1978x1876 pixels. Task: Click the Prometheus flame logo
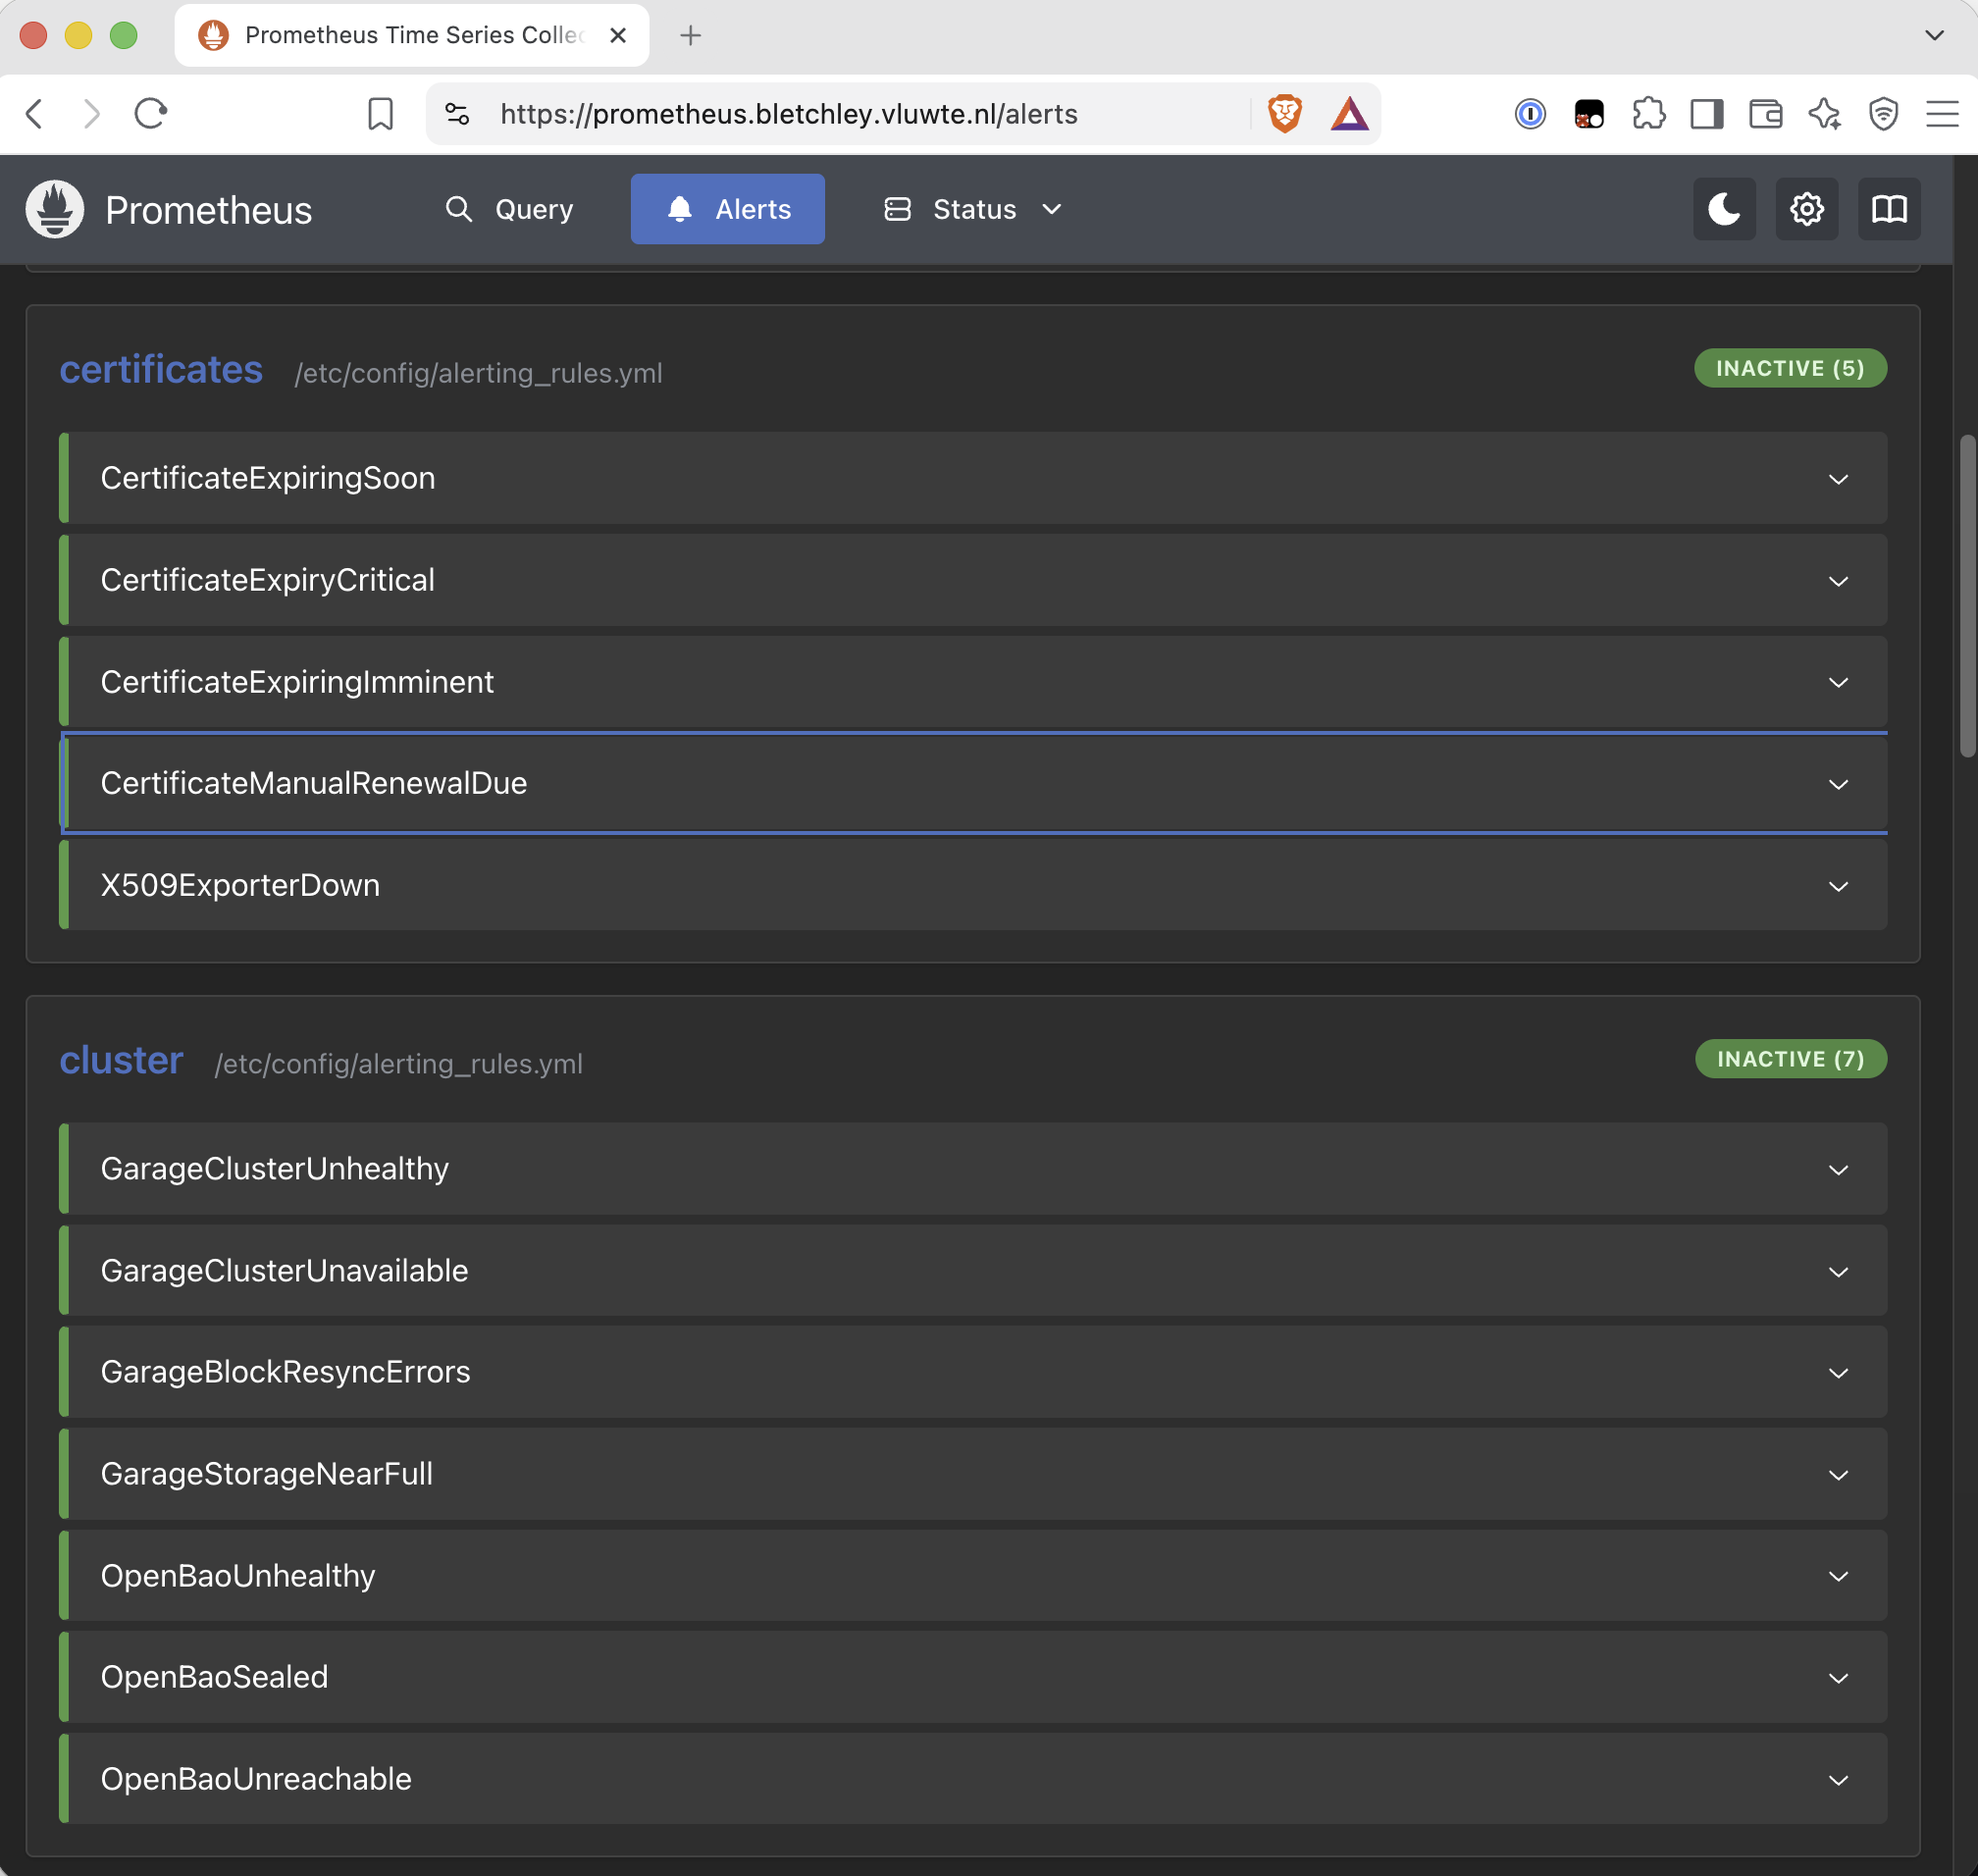coord(54,209)
